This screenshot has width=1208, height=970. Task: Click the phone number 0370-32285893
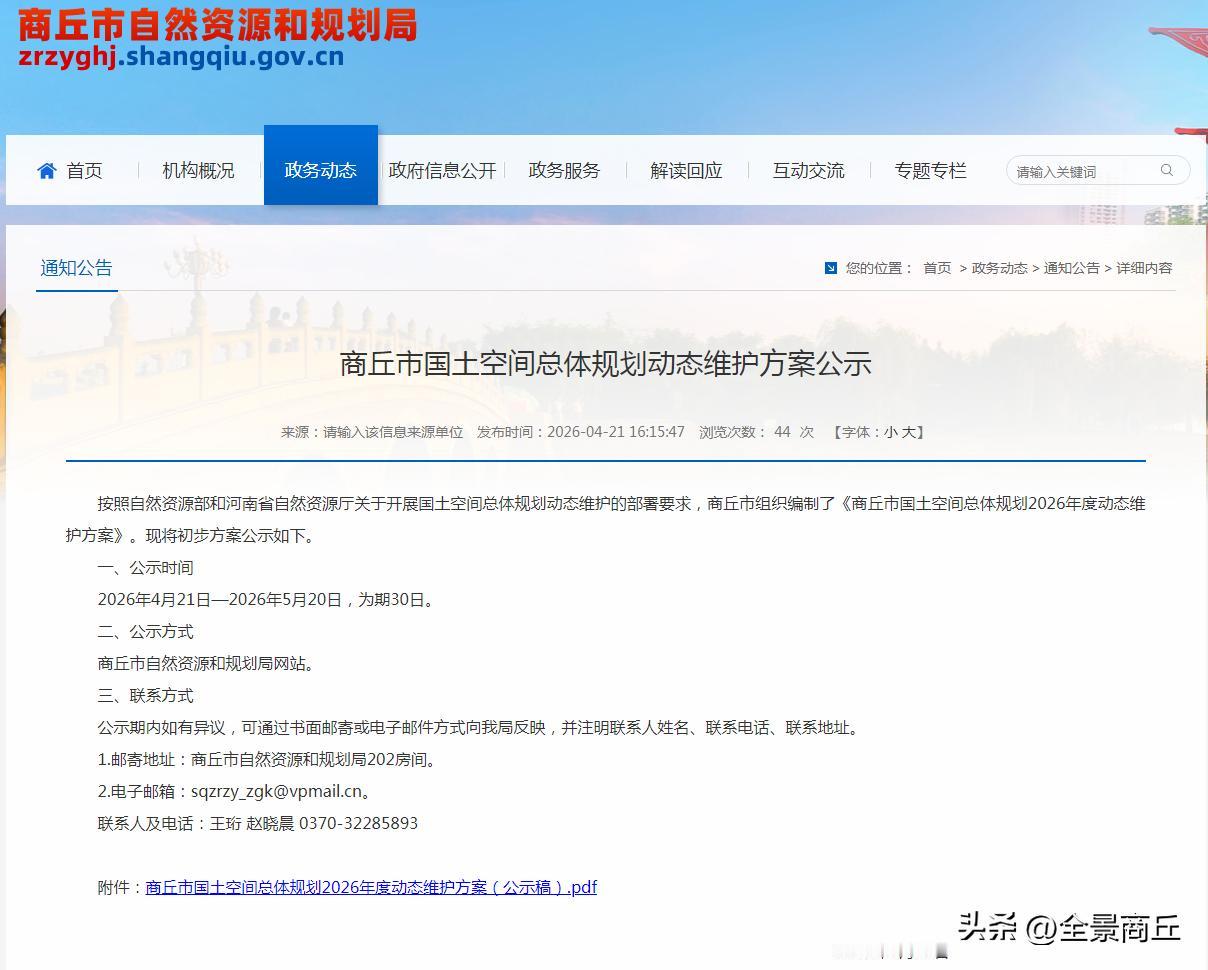358,823
